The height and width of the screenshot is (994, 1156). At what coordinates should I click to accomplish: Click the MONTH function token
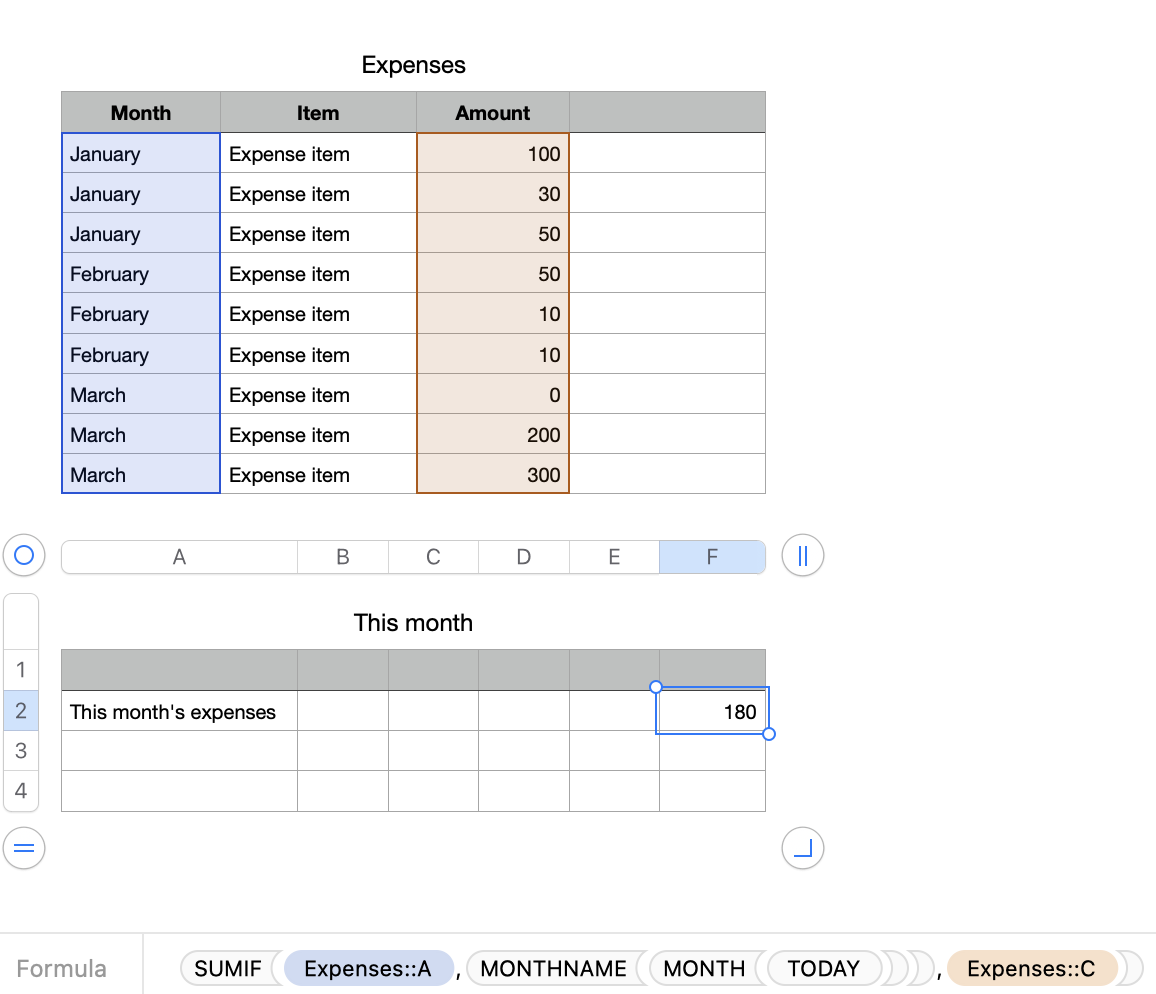click(704, 968)
